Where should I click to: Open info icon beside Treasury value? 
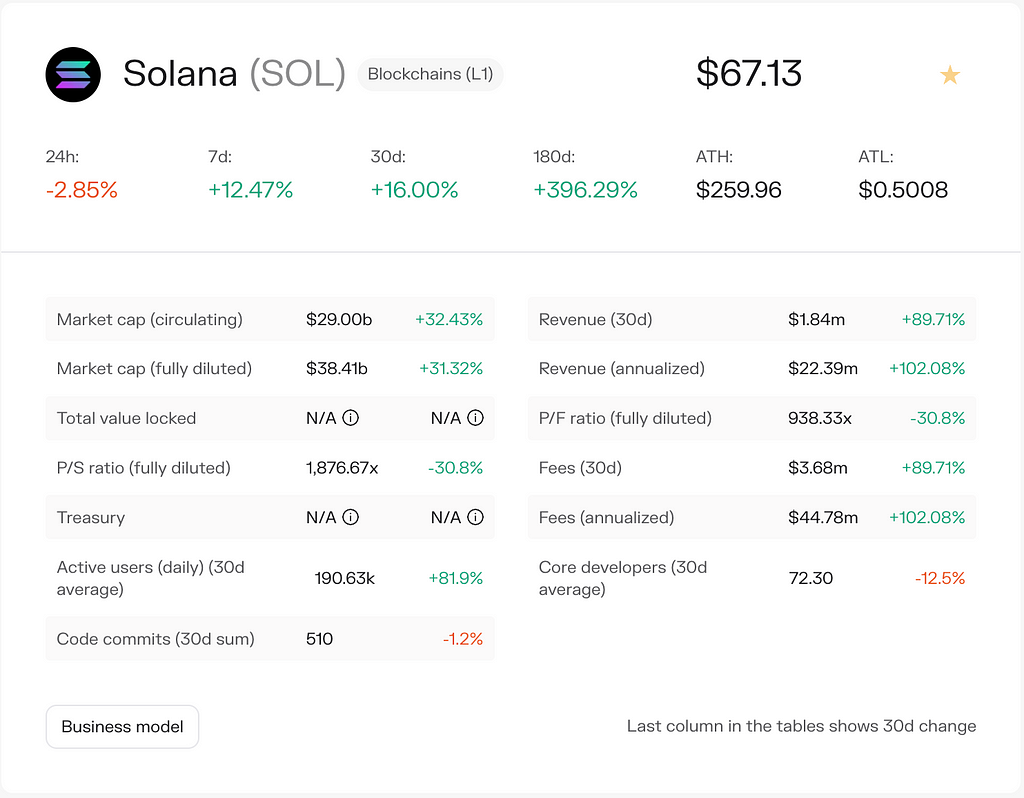[x=351, y=517]
